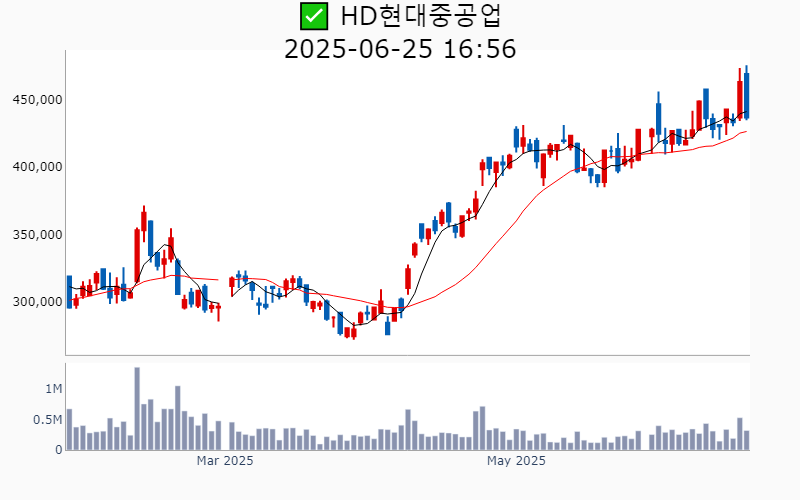Click the 450,000 price axis label

point(37,100)
